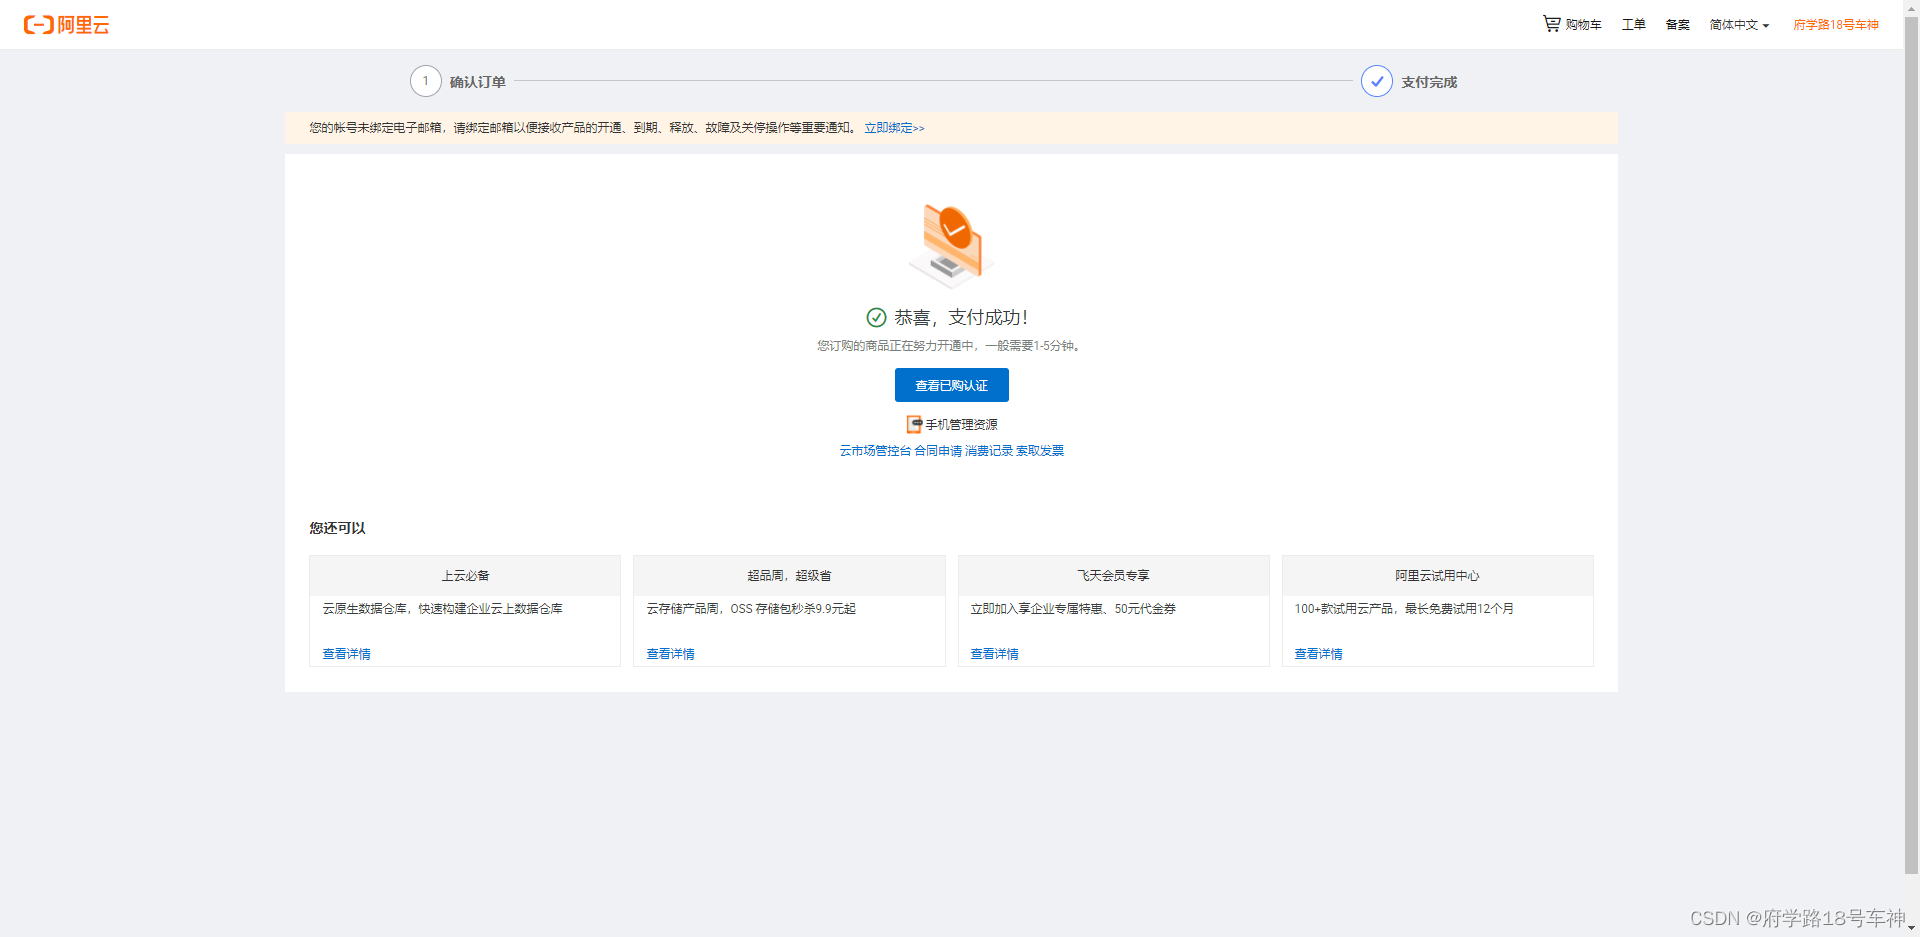Click the green payment success checkmark icon

click(x=876, y=317)
